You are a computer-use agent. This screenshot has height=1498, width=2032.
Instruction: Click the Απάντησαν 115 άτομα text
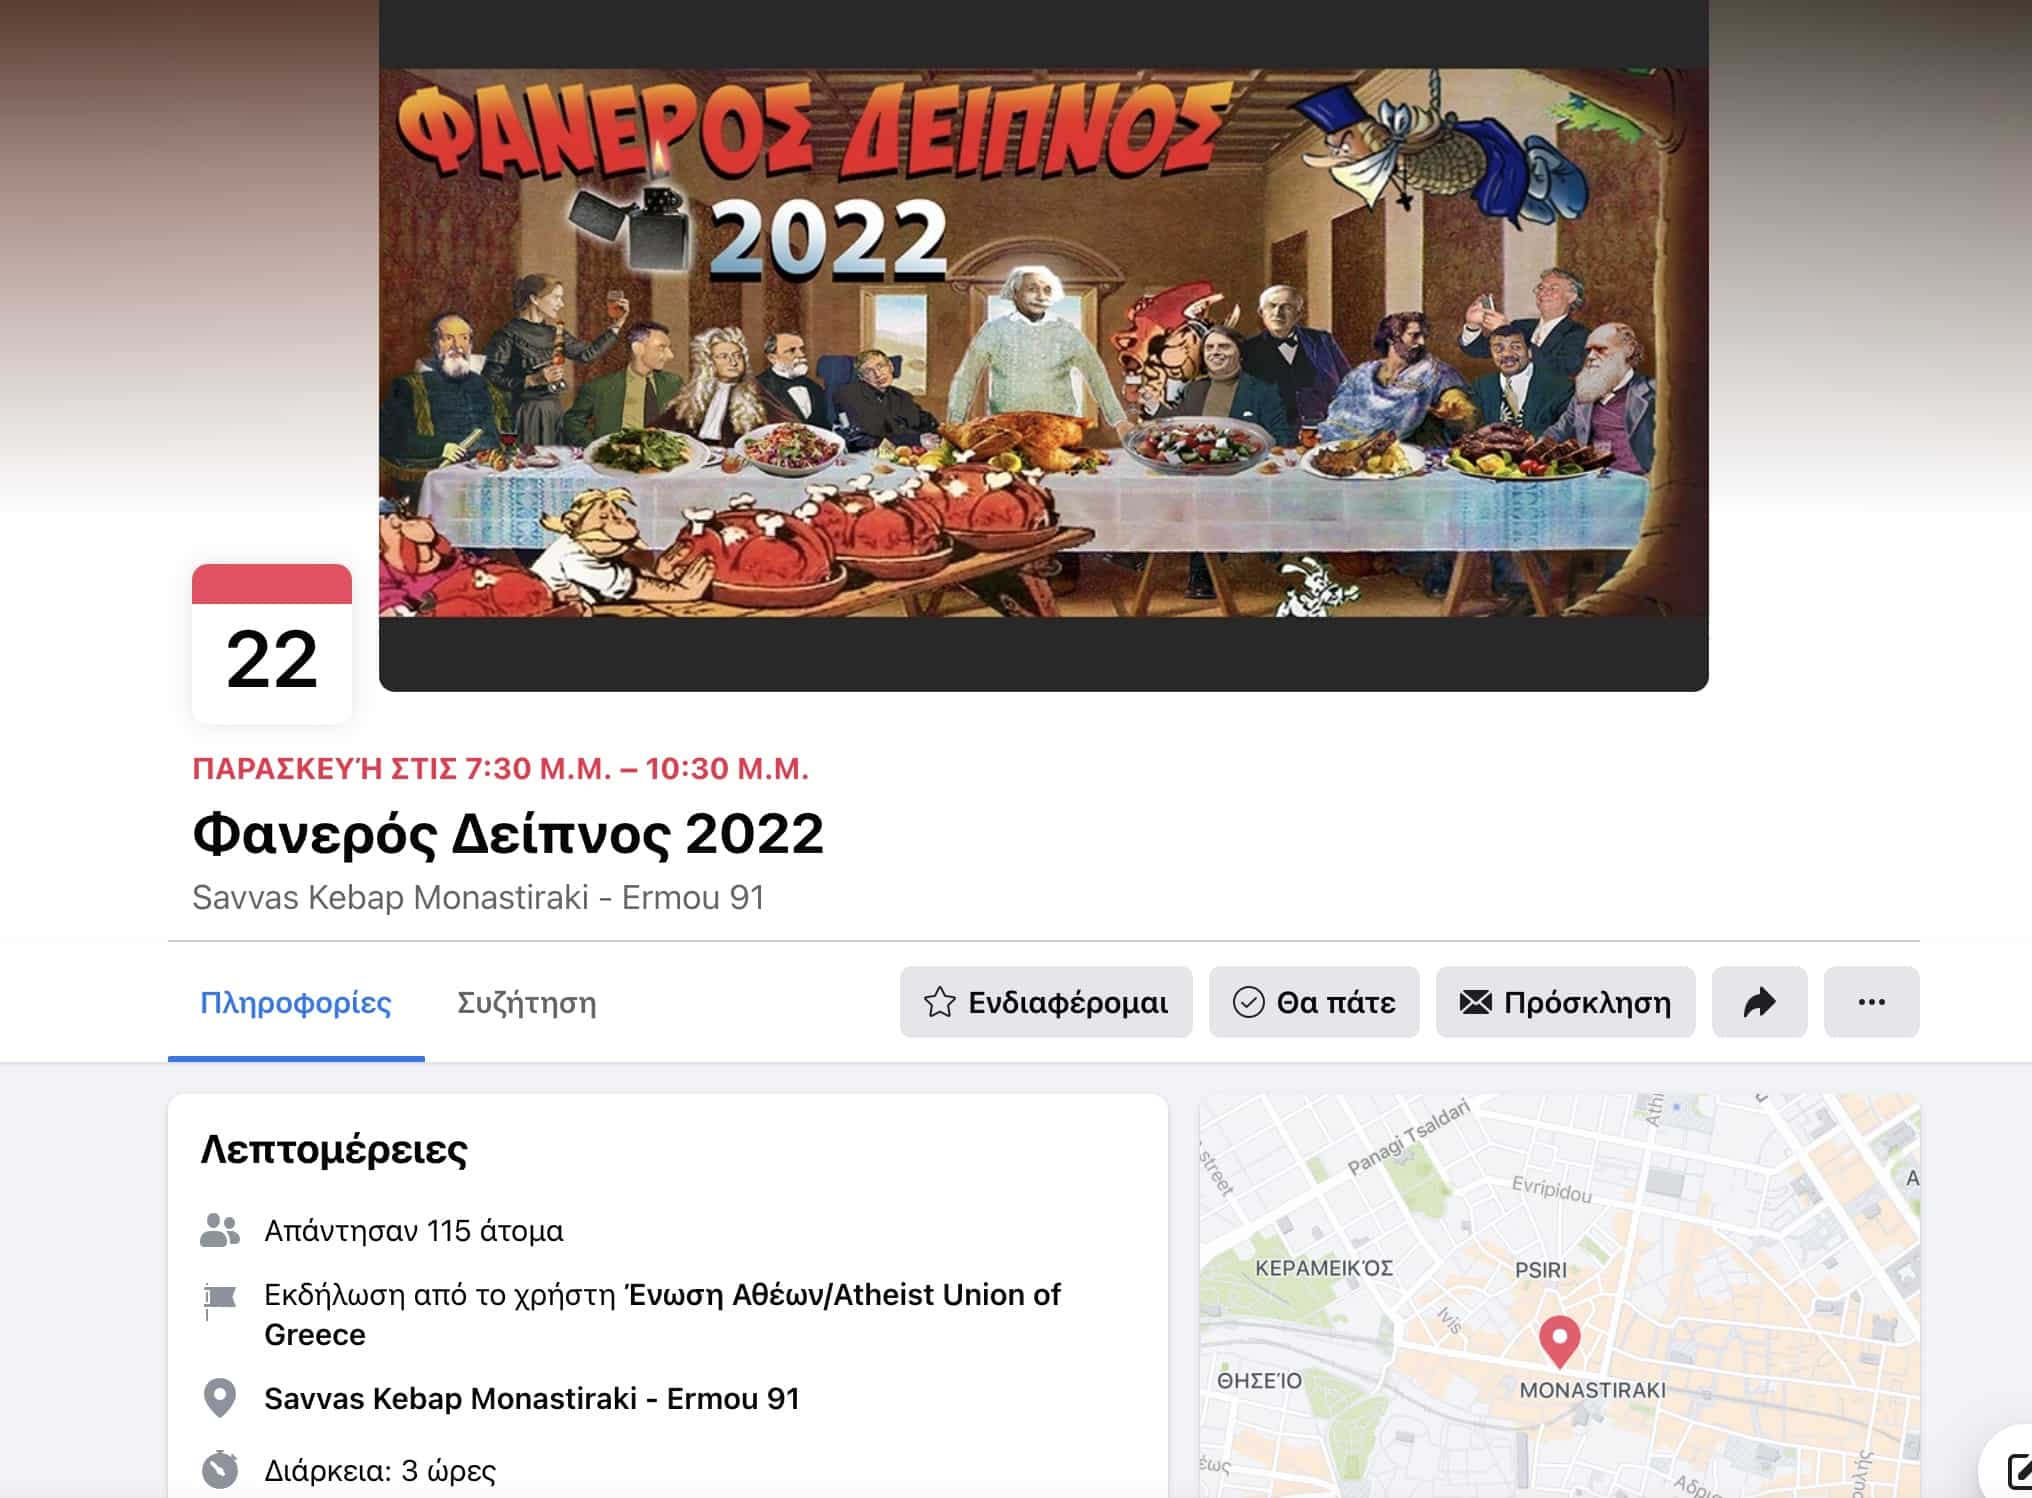tap(414, 1231)
